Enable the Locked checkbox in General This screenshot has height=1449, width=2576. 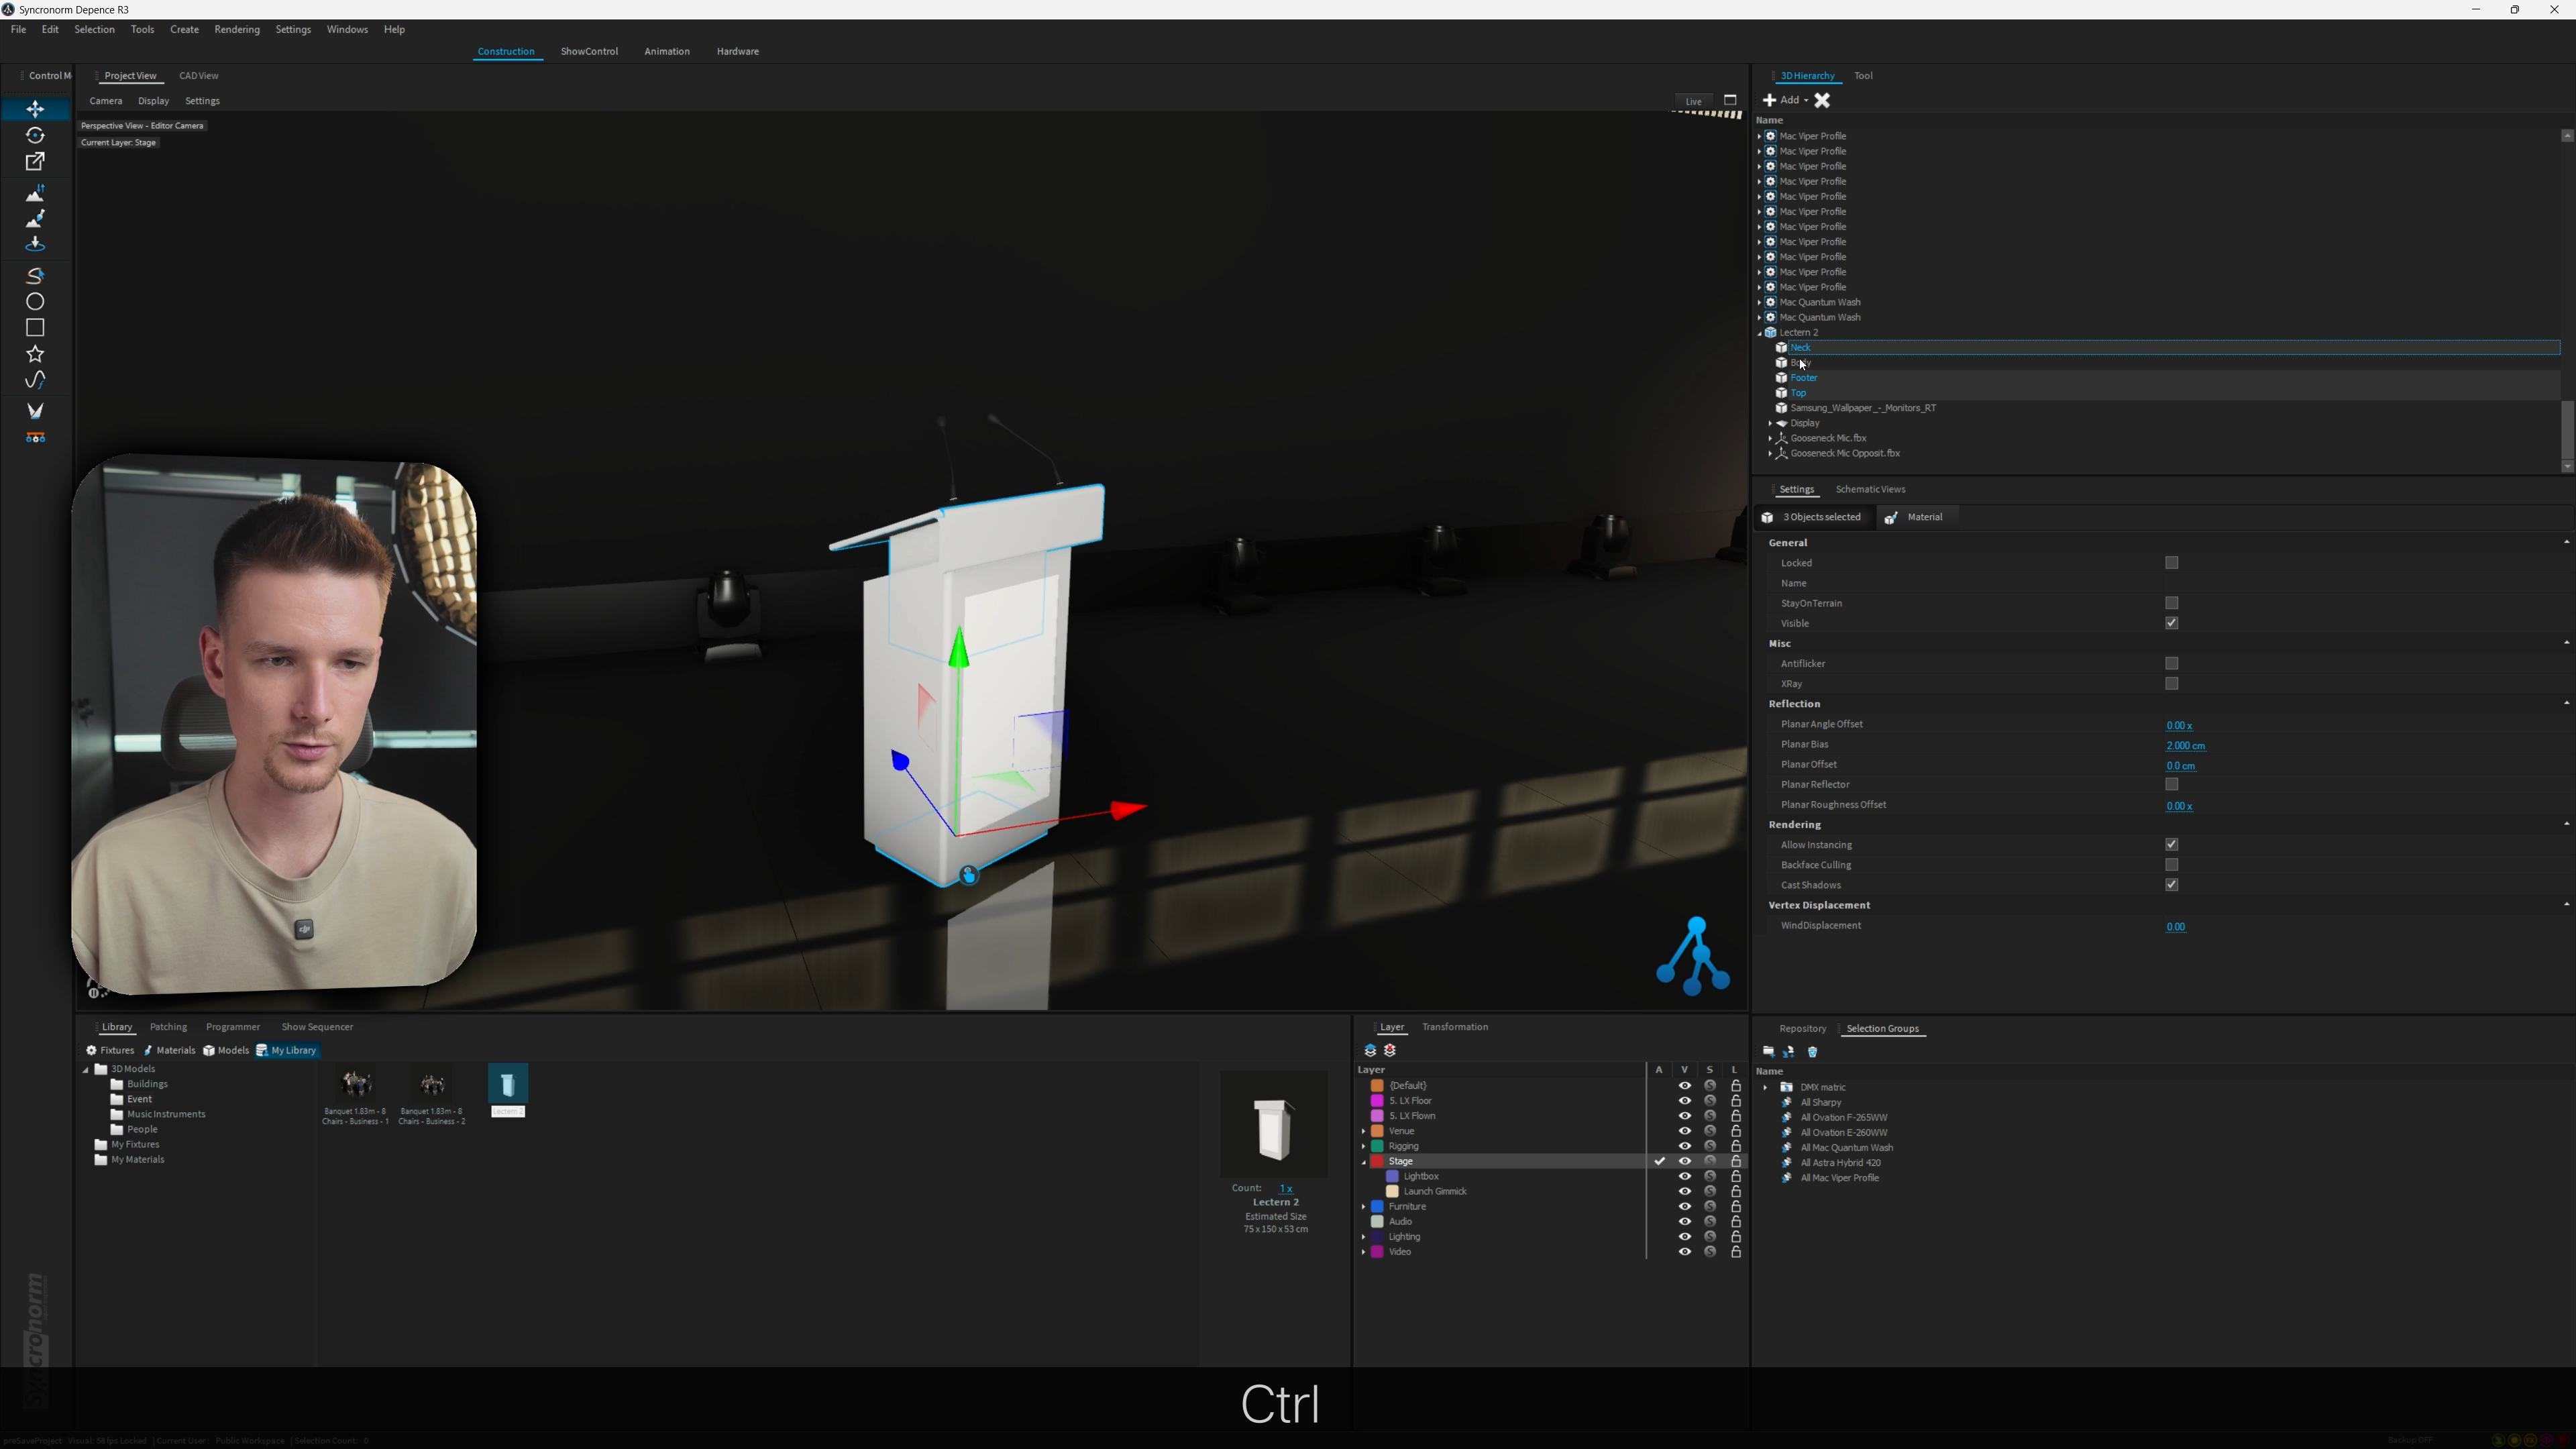point(2171,563)
